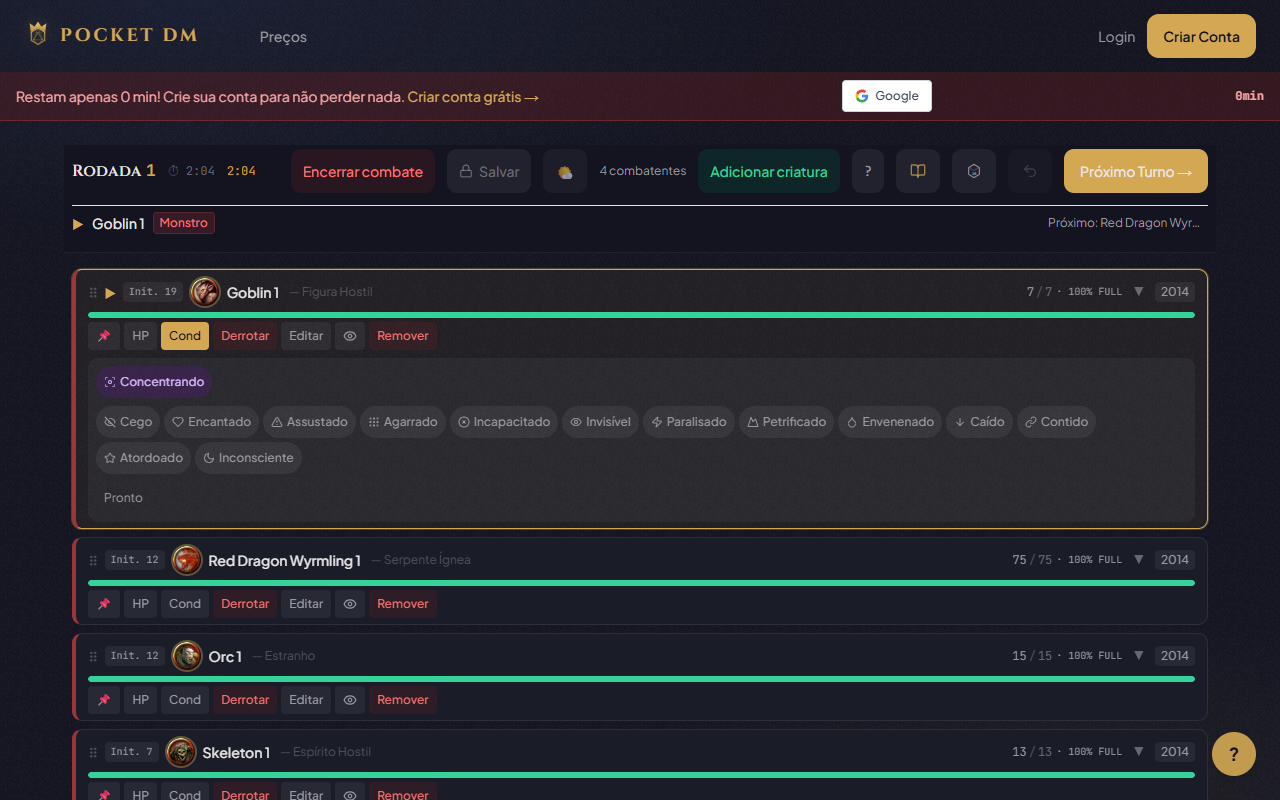
Task: Click the question mark button in combat toolbar
Action: 867,171
